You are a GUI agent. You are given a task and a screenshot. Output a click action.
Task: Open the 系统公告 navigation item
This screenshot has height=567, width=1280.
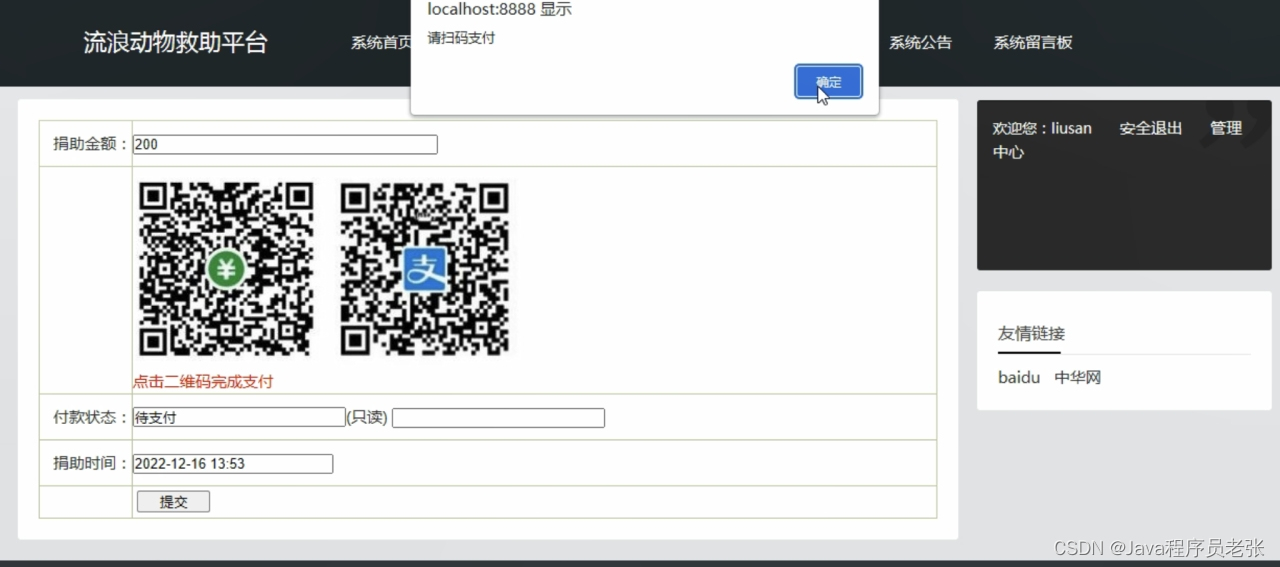pos(920,43)
